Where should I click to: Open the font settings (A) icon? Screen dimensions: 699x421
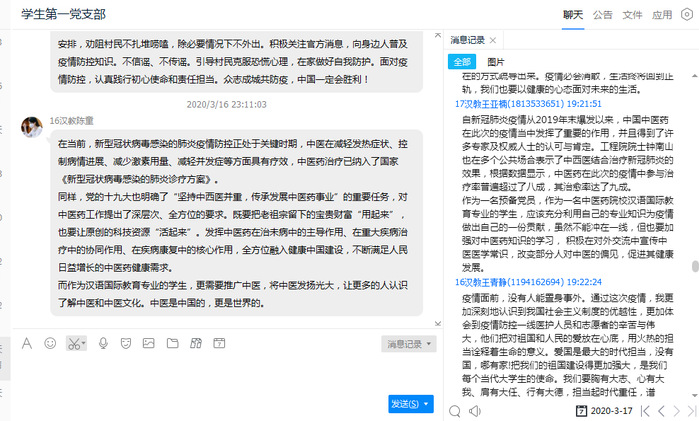pos(27,343)
